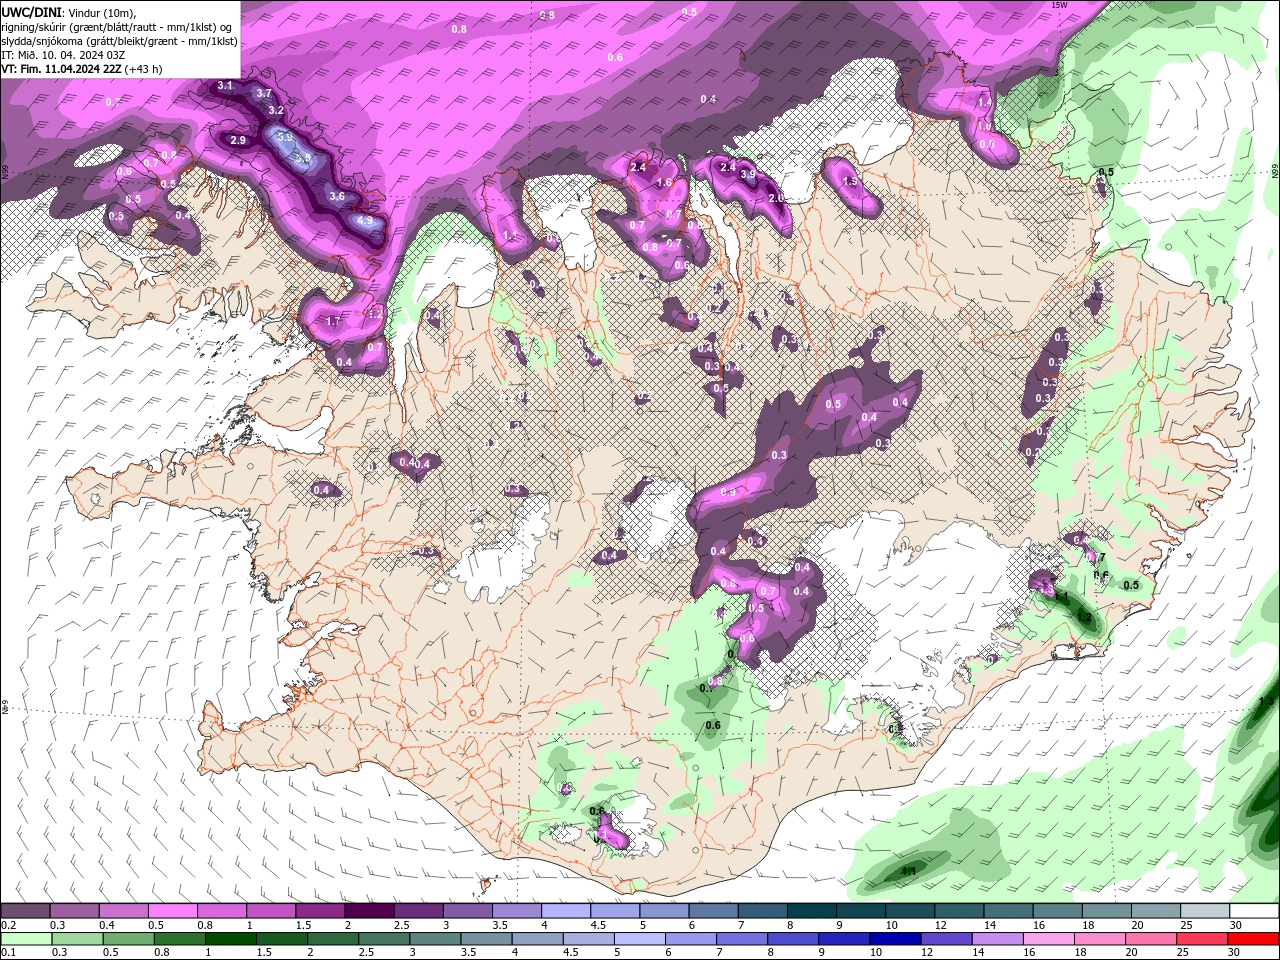The image size is (1280, 960).
Task: Pick upper legend swatch between 0.3 and 0.4
Action: pos(74,910)
